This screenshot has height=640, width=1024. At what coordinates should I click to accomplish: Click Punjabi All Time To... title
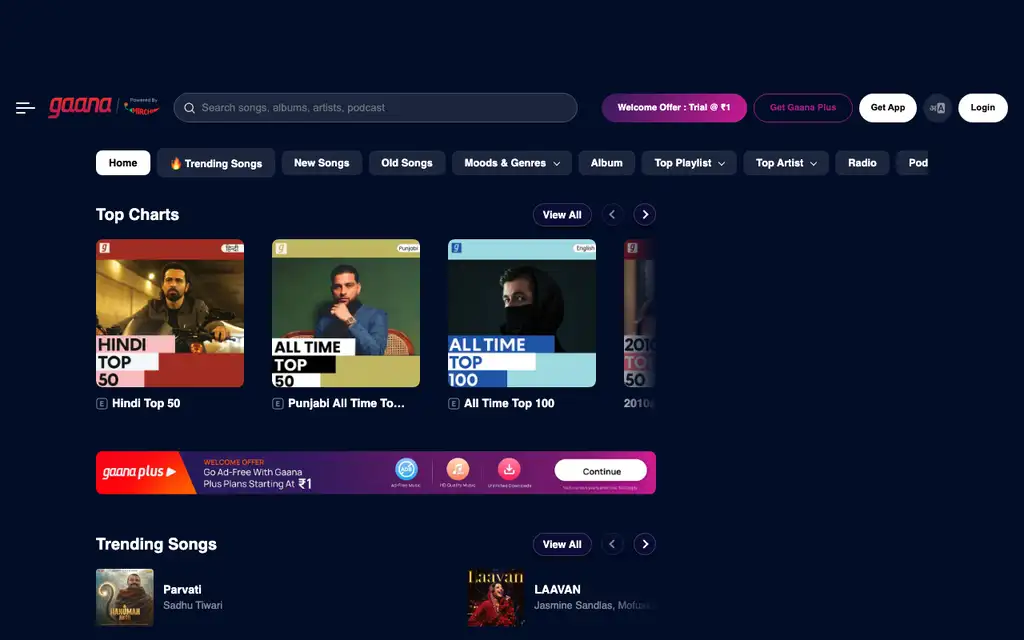(x=346, y=404)
